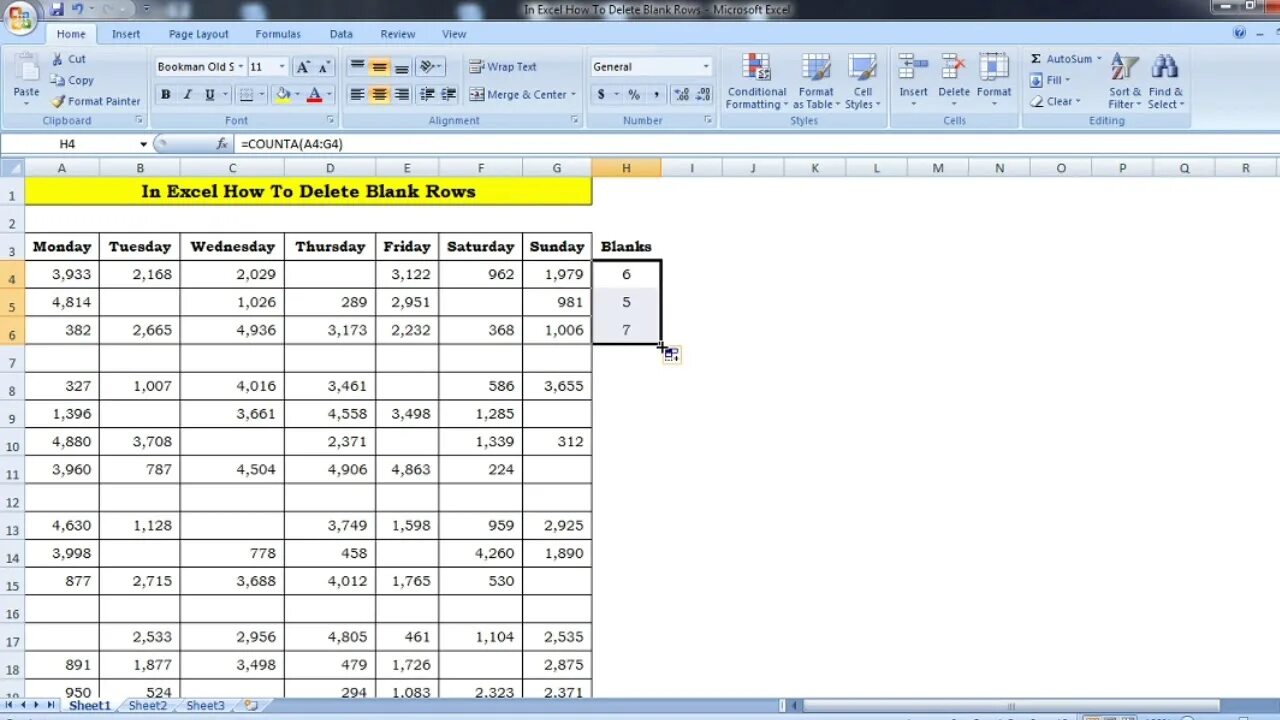Open Sort & Filter menu
Image resolution: width=1280 pixels, height=720 pixels.
[1125, 81]
